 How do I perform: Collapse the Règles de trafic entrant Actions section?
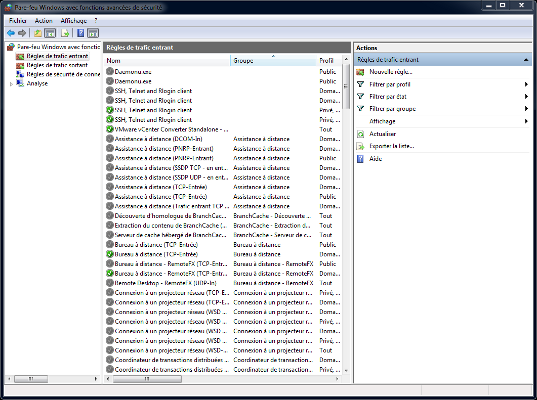pyautogui.click(x=526, y=60)
